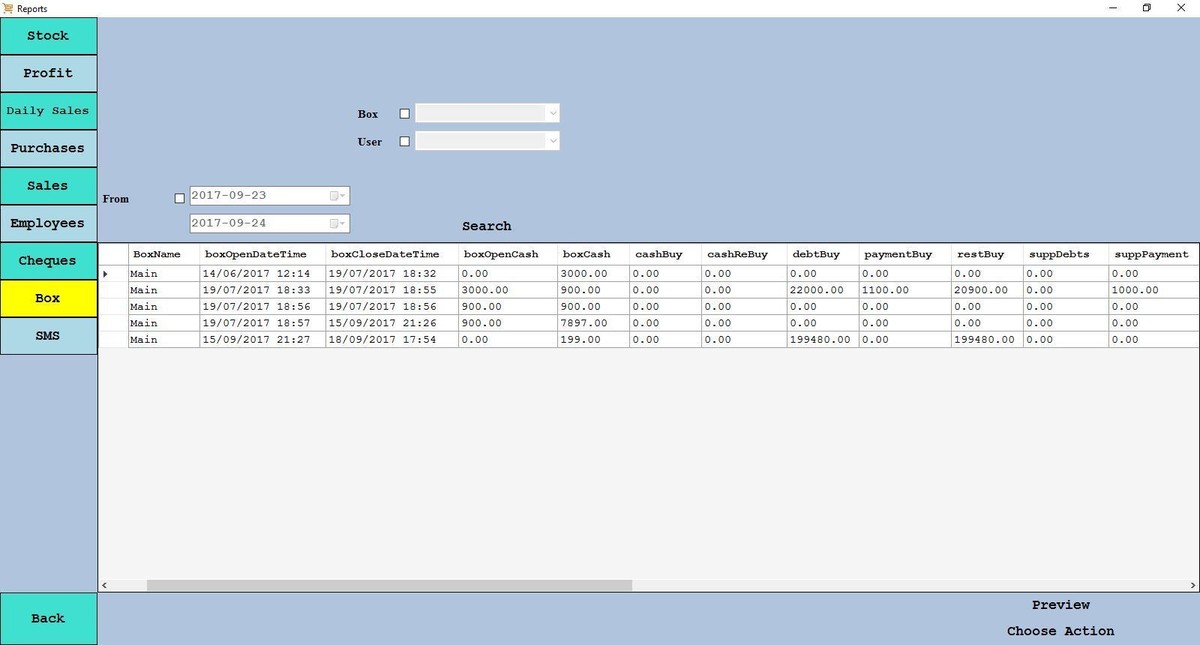Open the Sales report

(48, 186)
